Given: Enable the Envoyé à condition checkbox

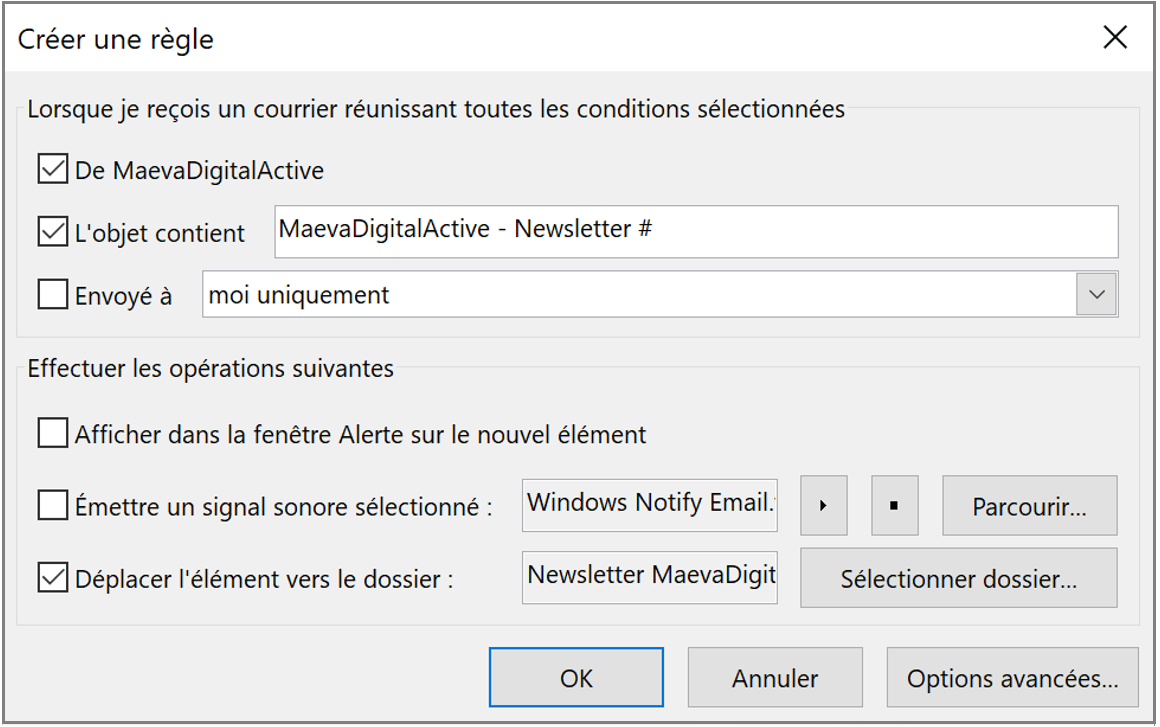Looking at the screenshot, I should coord(52,296).
